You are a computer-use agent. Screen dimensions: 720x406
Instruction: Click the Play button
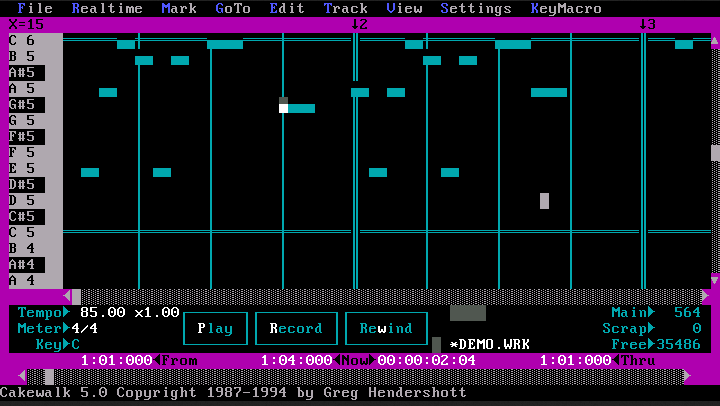point(215,328)
